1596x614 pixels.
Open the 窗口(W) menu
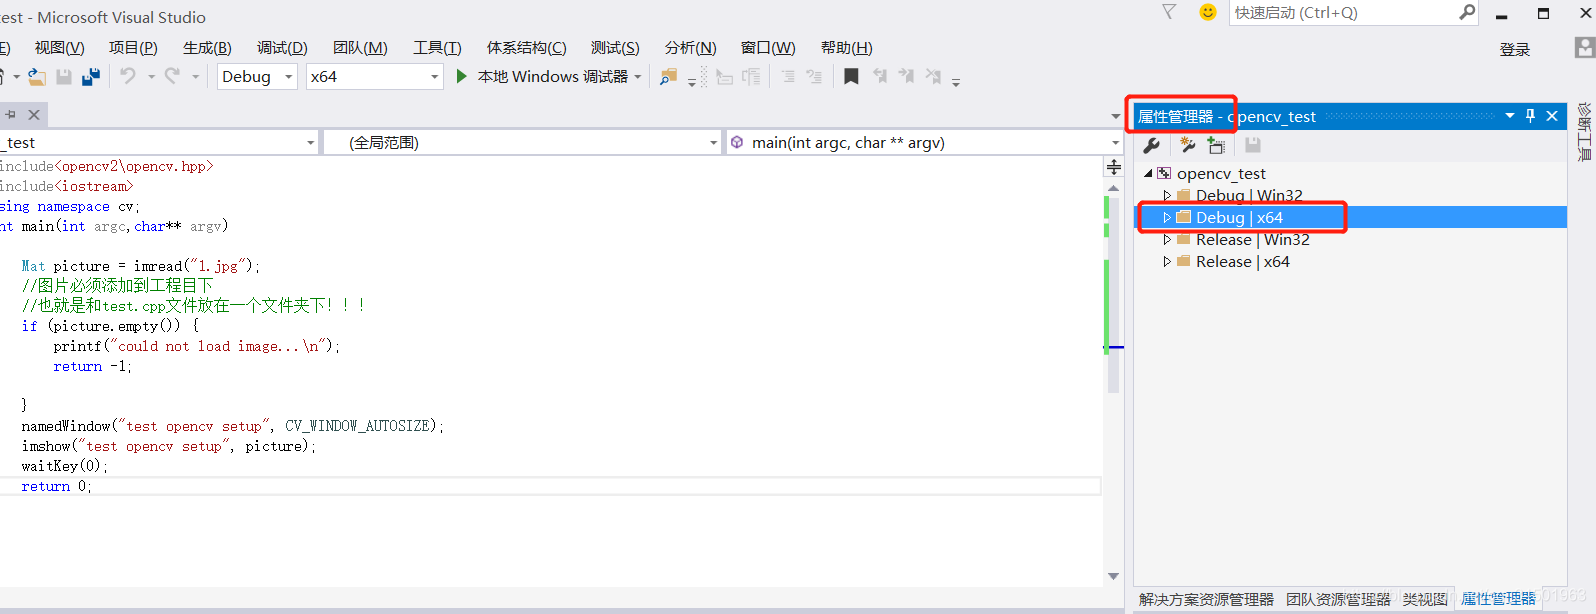768,48
